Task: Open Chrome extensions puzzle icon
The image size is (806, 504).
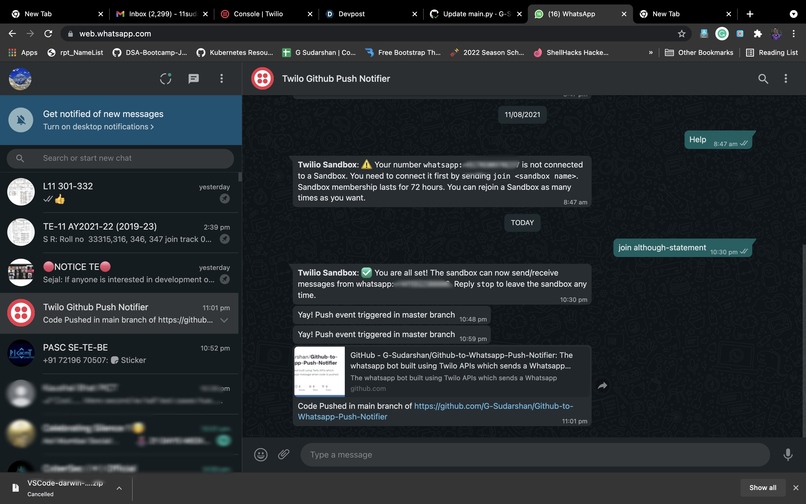Action: tap(757, 34)
